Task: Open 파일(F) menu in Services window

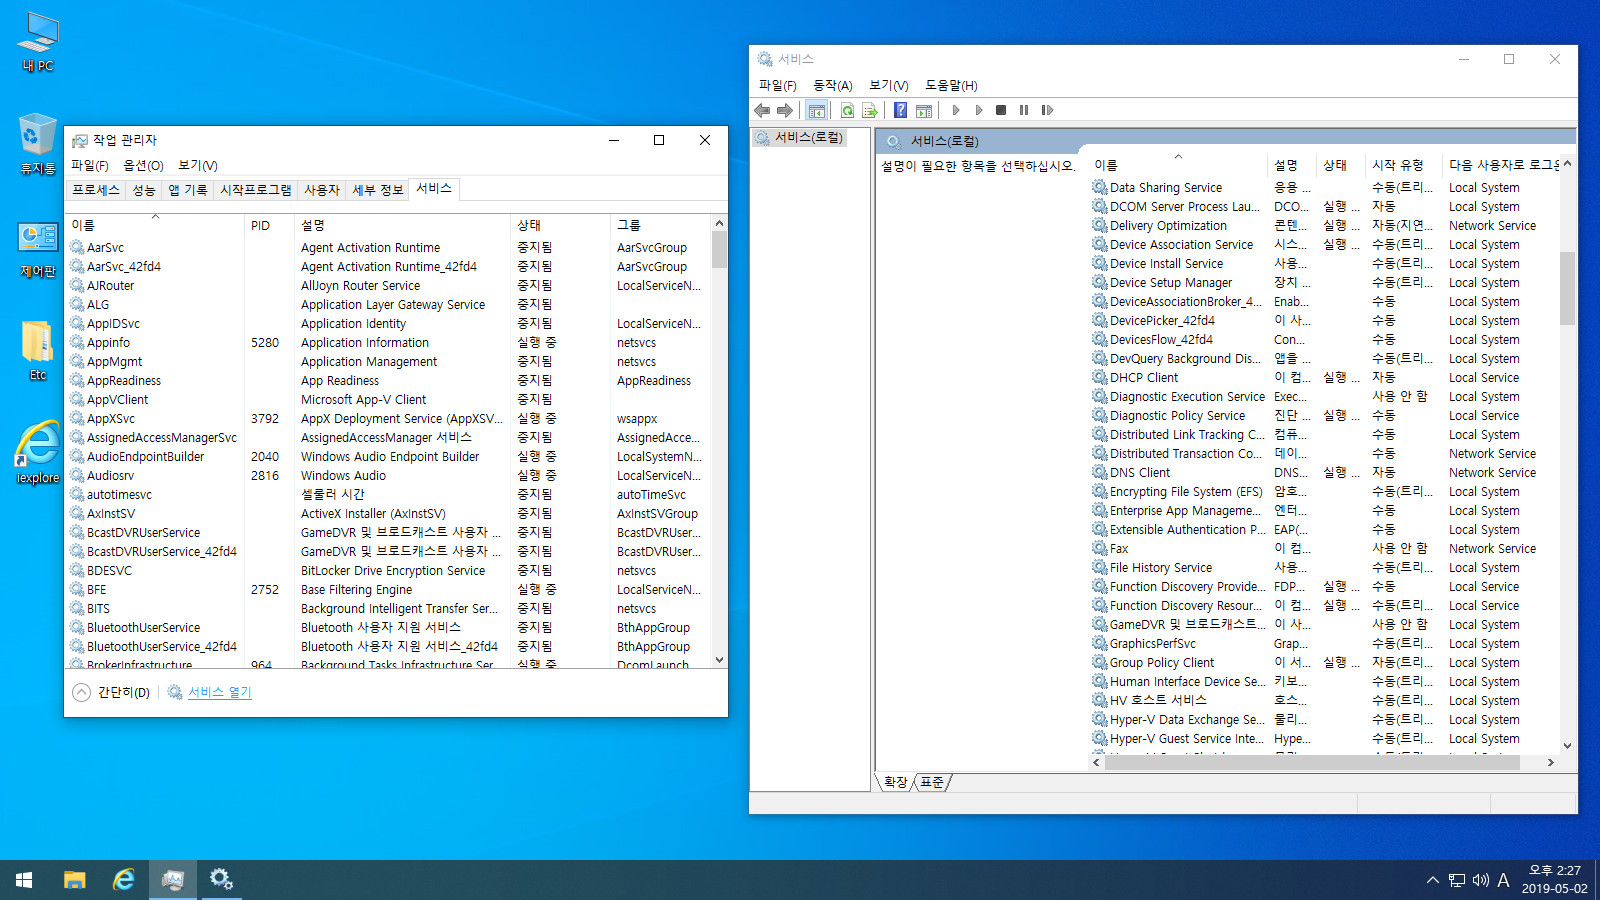Action: coord(777,85)
